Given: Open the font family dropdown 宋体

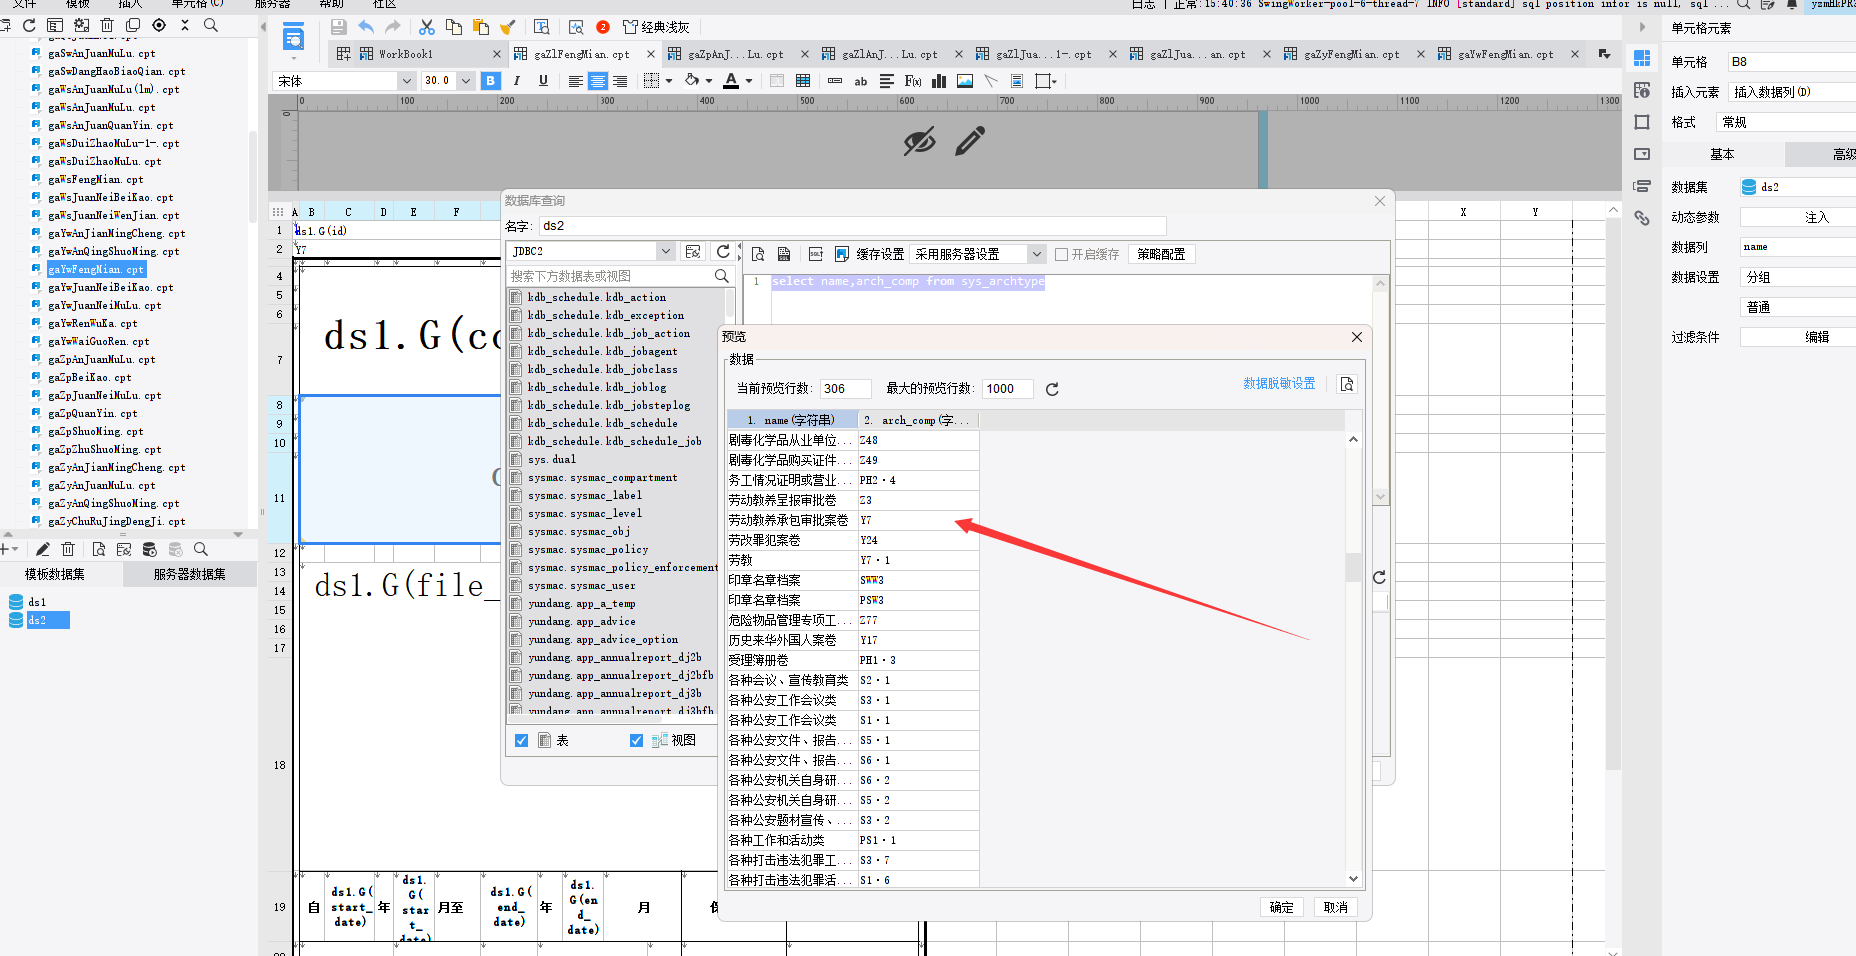Looking at the screenshot, I should [406, 81].
